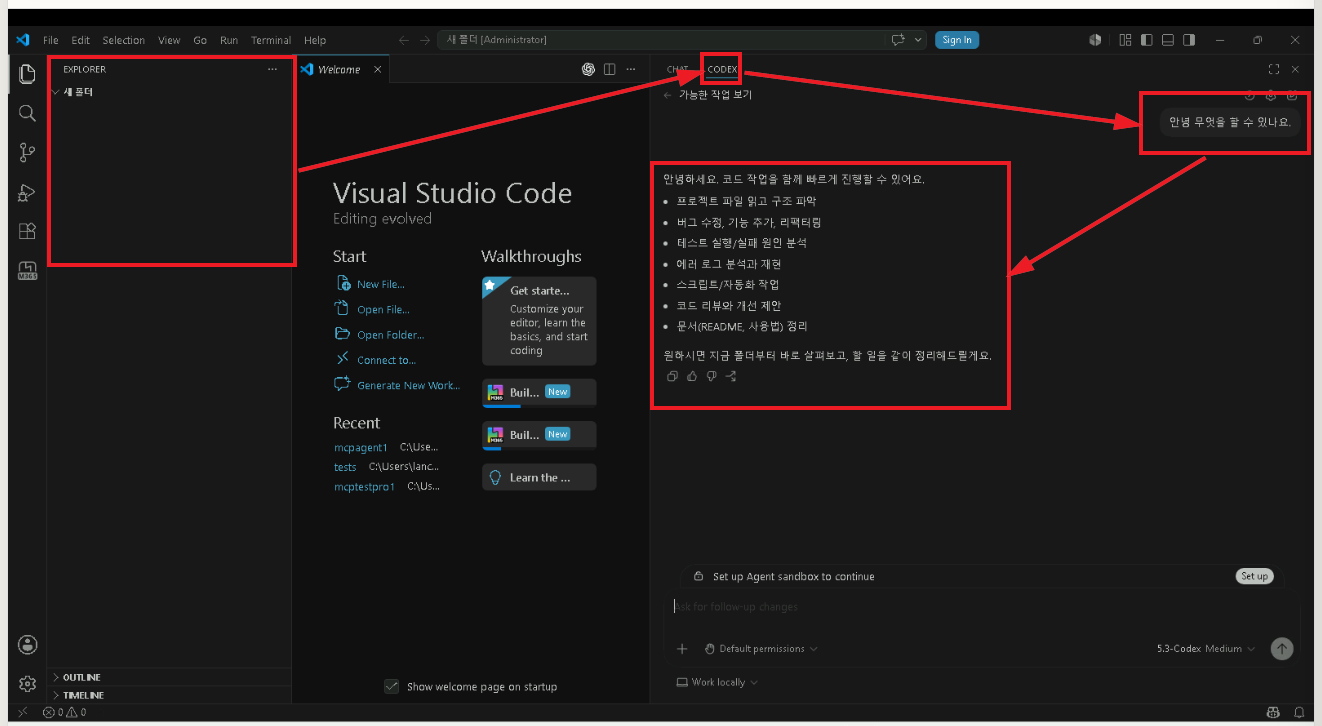
Task: Open remote window indicator in status bar
Action: [x=22, y=712]
